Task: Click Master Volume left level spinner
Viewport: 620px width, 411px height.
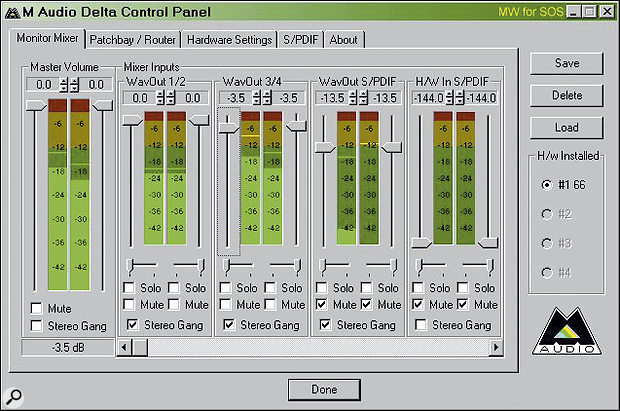Action: click(64, 85)
